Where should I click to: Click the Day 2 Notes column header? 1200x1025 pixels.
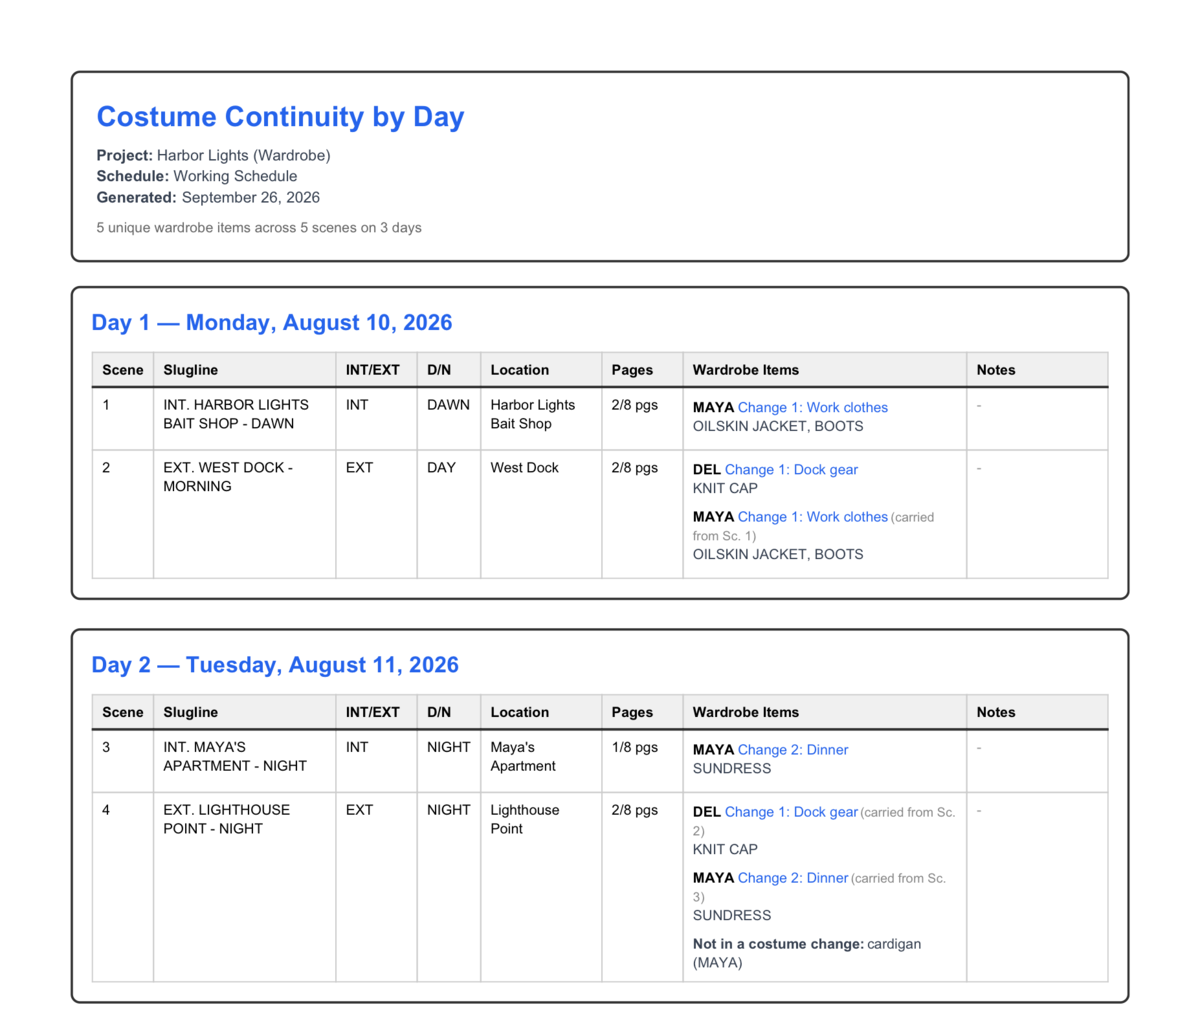tap(1037, 712)
